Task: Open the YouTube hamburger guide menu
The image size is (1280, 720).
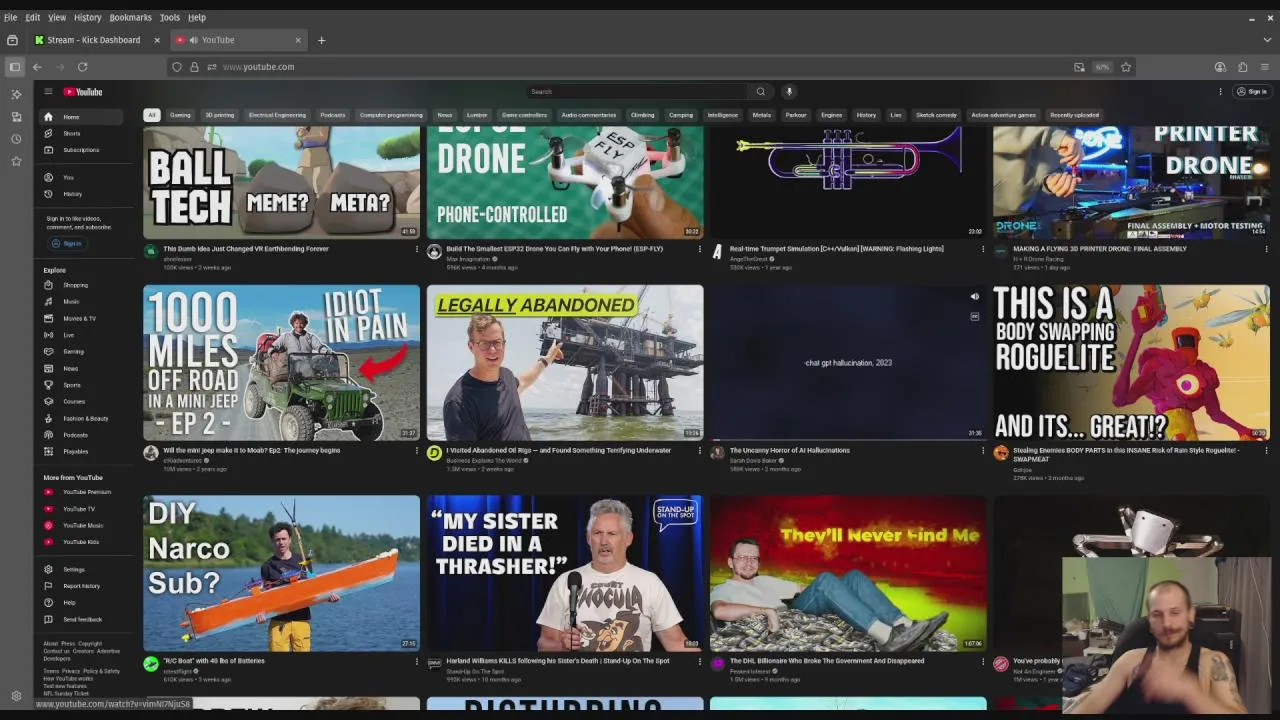Action: (x=48, y=92)
